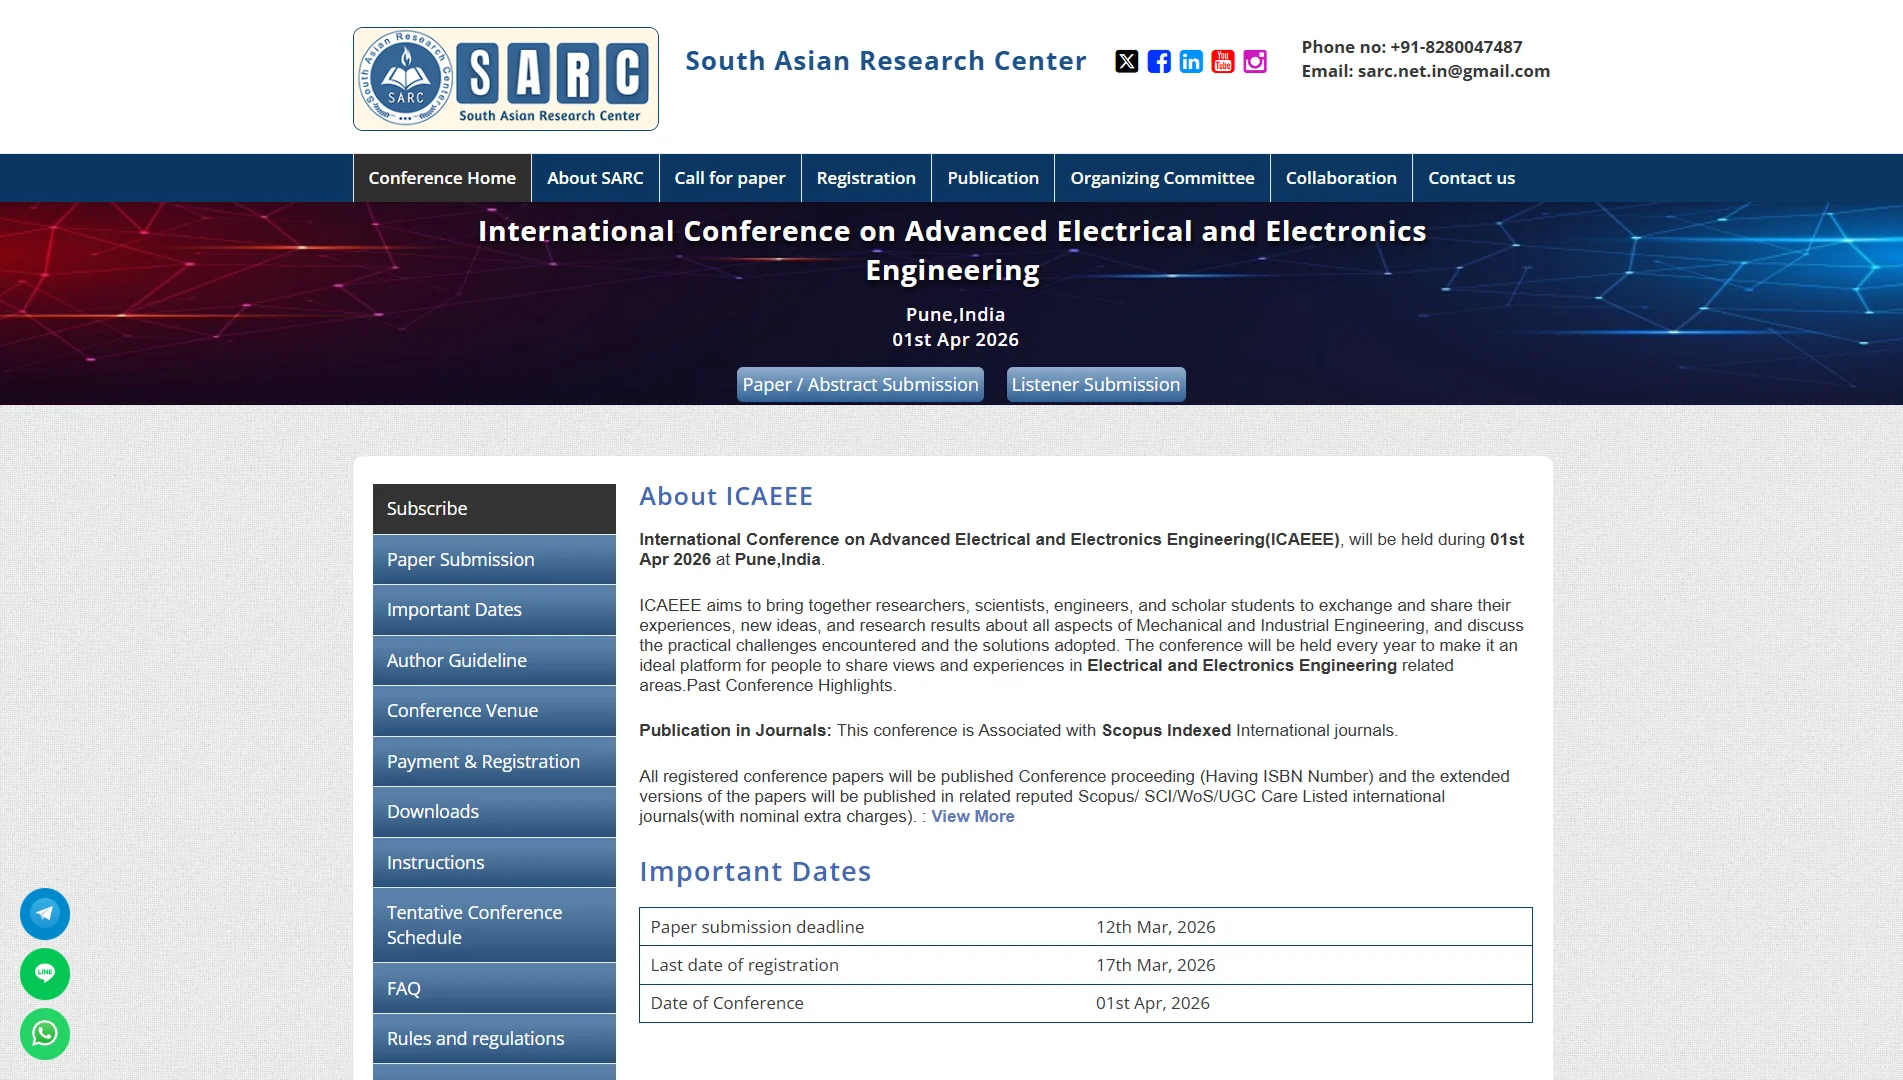The image size is (1903, 1080).
Task: Open the Facebook page icon
Action: pos(1158,61)
